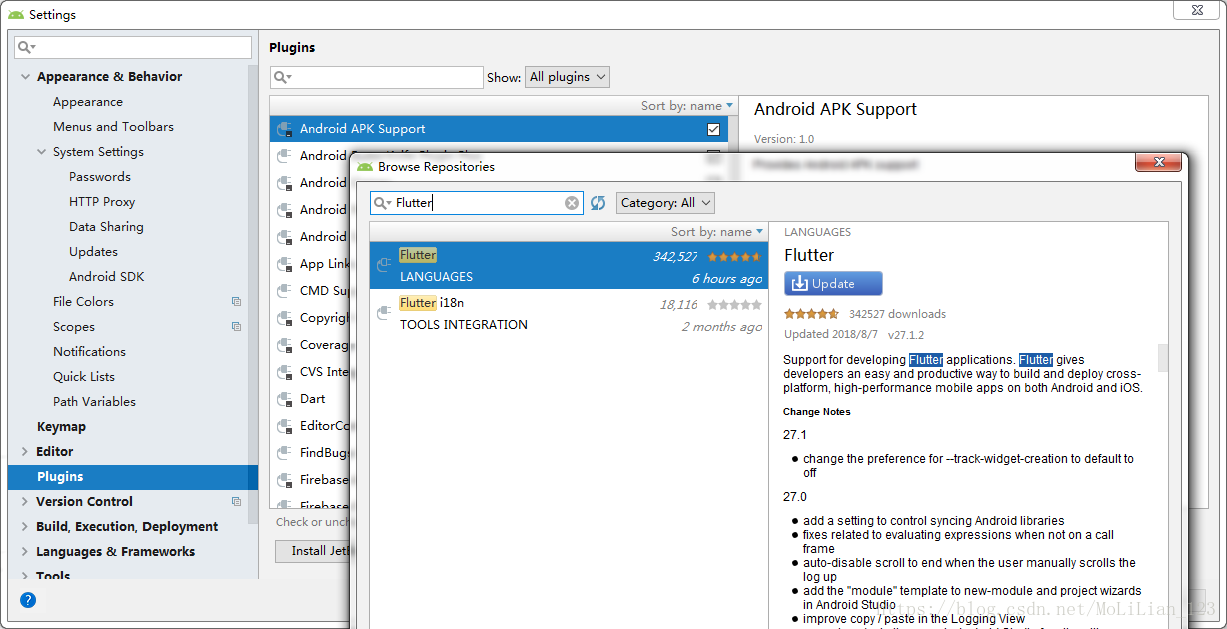Open Path Variables settings
The height and width of the screenshot is (629, 1227).
(94, 402)
